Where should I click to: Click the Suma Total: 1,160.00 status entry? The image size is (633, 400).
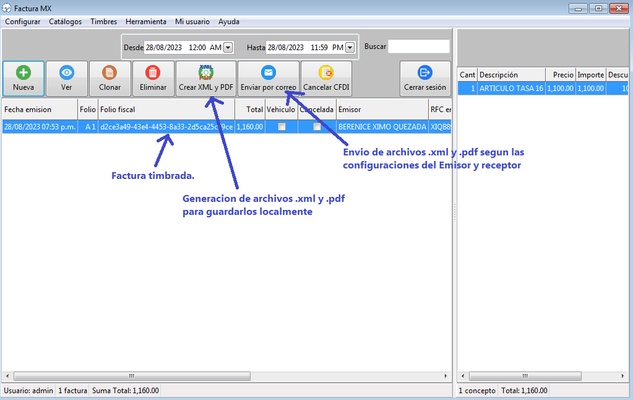(126, 391)
